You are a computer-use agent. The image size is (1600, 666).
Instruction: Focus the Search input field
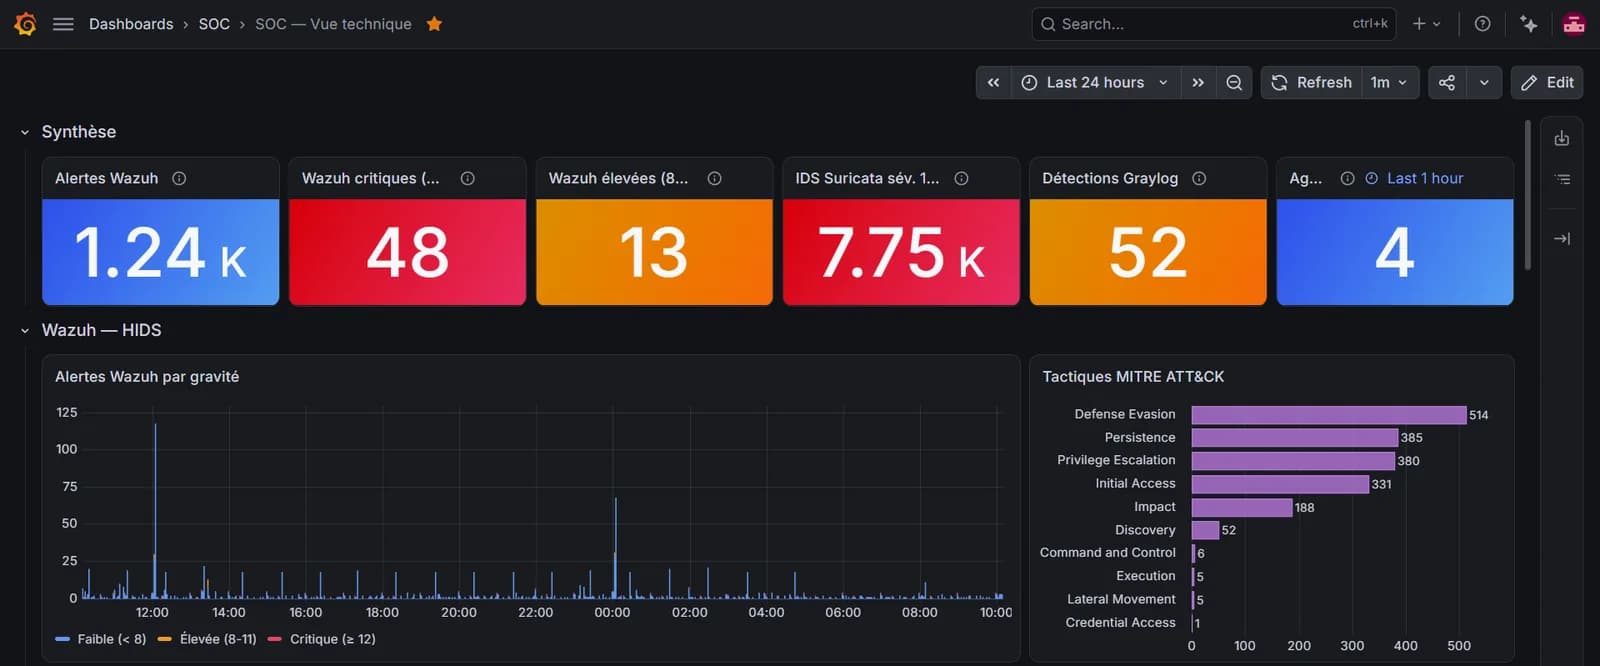click(1214, 24)
